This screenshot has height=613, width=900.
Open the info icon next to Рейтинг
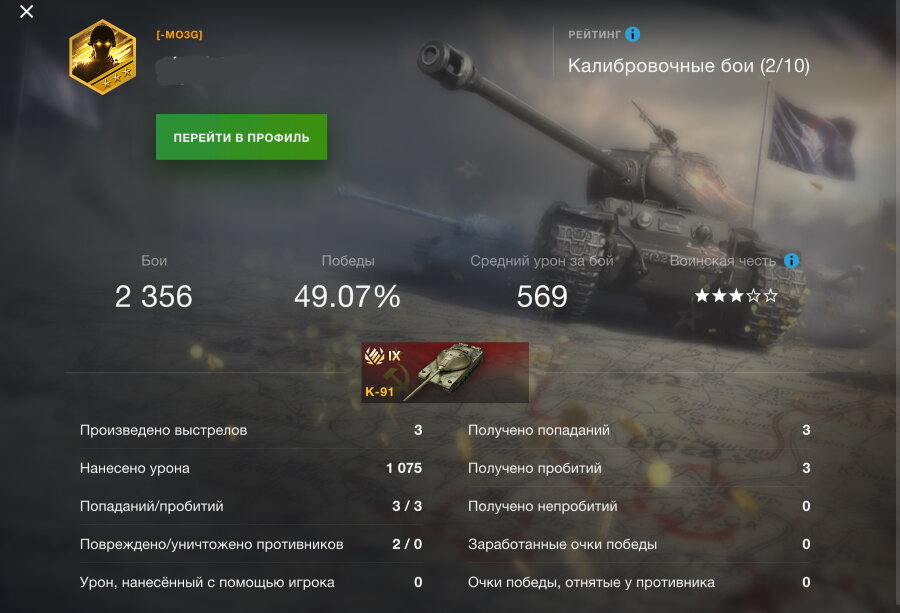[633, 34]
